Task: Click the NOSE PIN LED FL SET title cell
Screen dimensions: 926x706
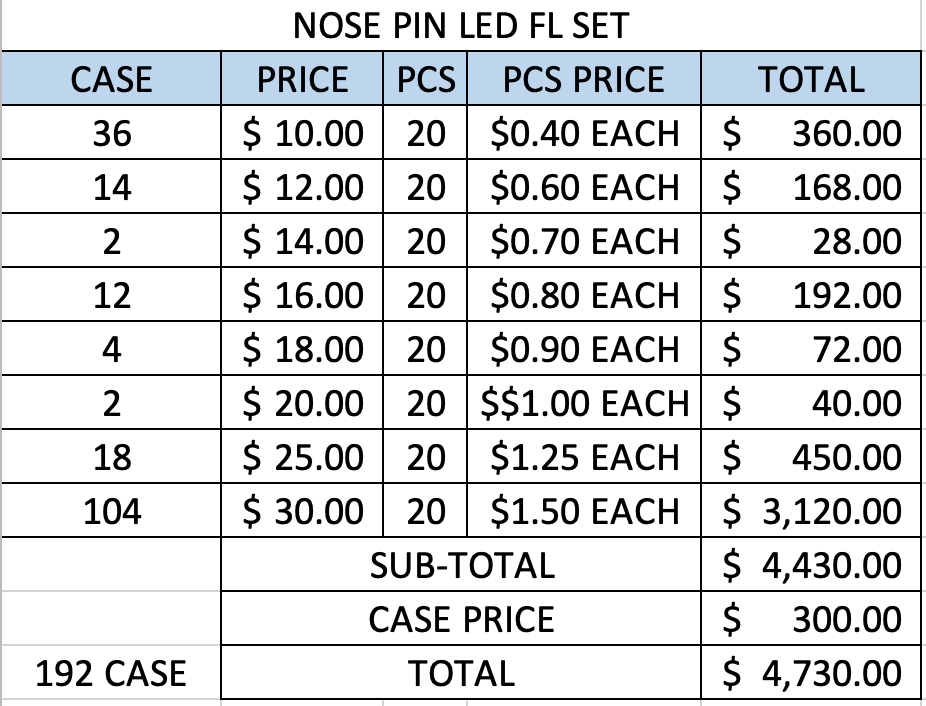Action: point(461,25)
